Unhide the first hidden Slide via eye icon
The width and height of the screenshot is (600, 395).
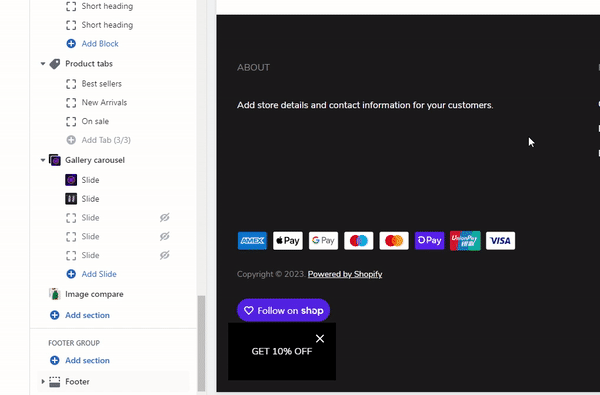[x=165, y=218]
